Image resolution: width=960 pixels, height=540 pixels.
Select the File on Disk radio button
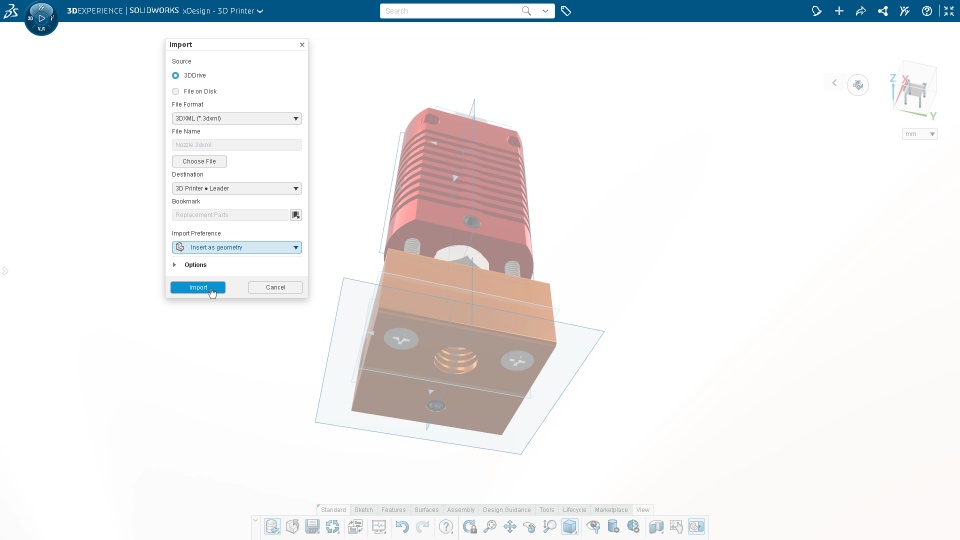pos(176,91)
